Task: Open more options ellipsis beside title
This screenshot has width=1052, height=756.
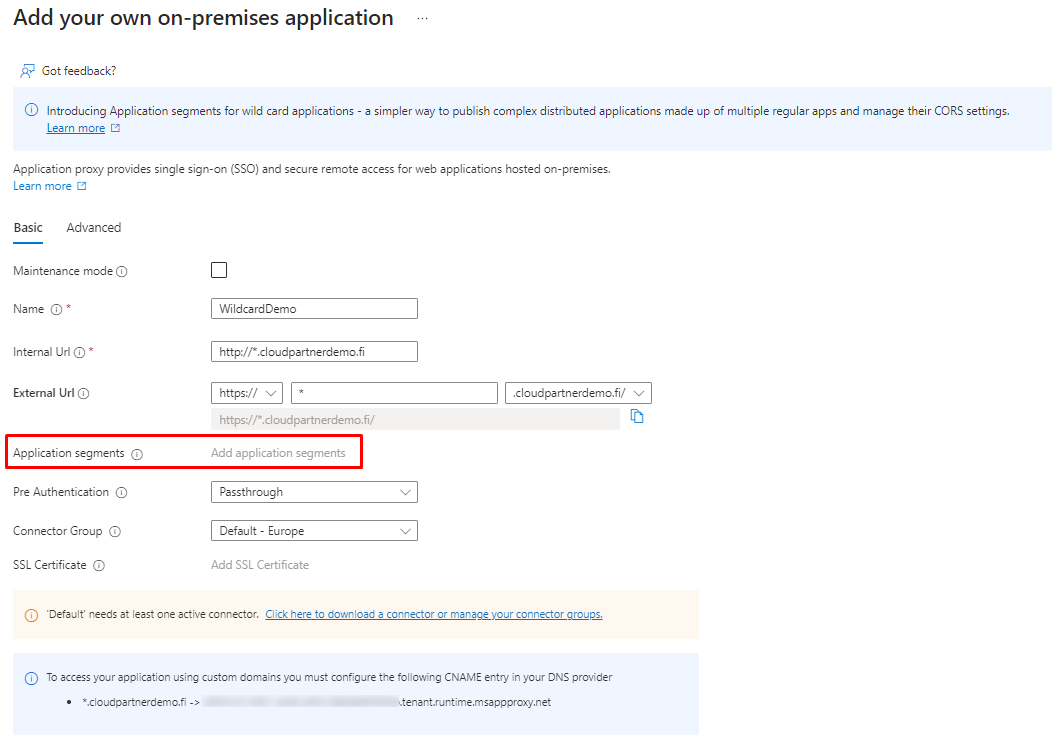Action: click(x=422, y=19)
